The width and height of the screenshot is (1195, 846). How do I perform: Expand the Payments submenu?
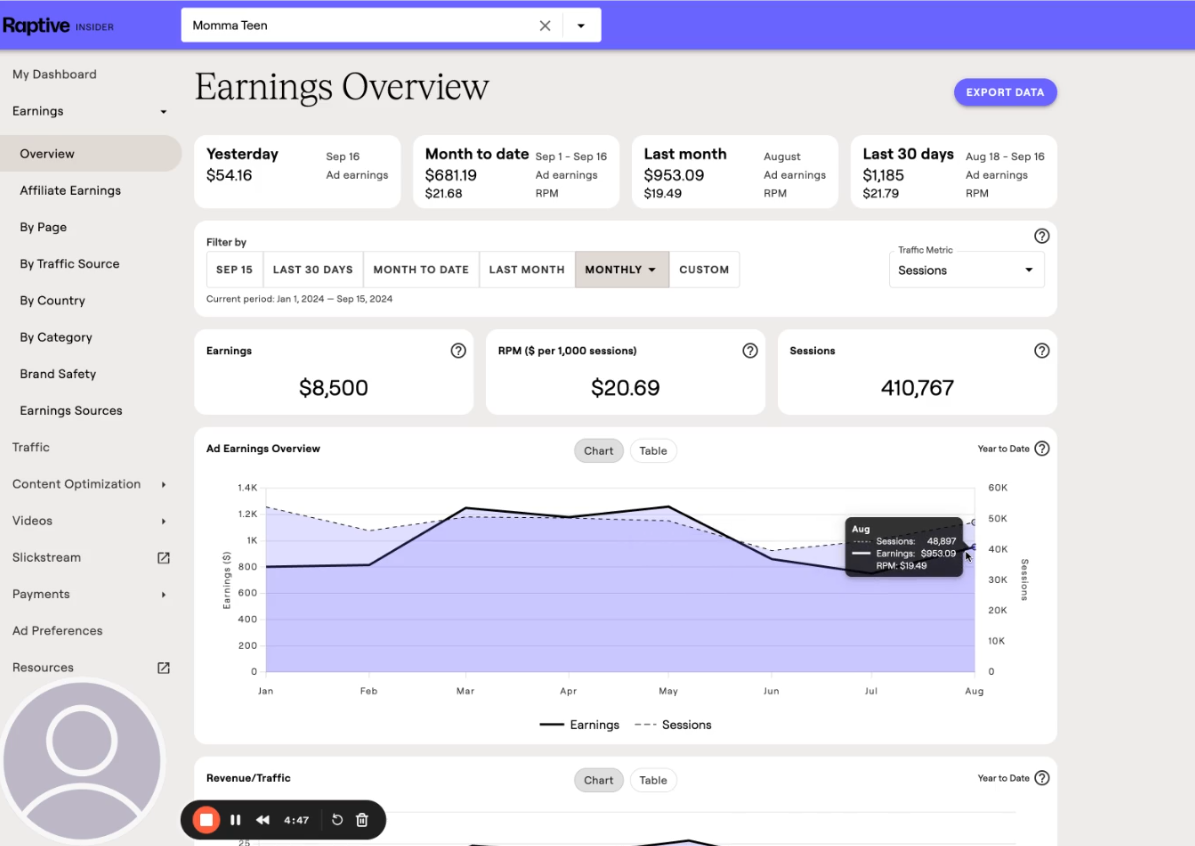(163, 594)
